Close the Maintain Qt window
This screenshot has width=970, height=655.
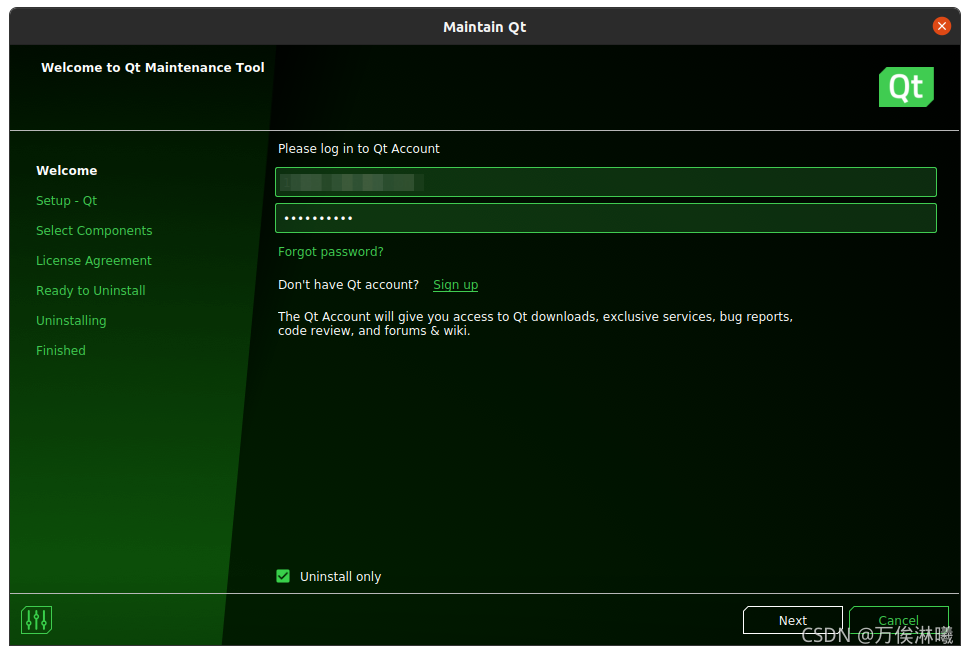point(942,26)
